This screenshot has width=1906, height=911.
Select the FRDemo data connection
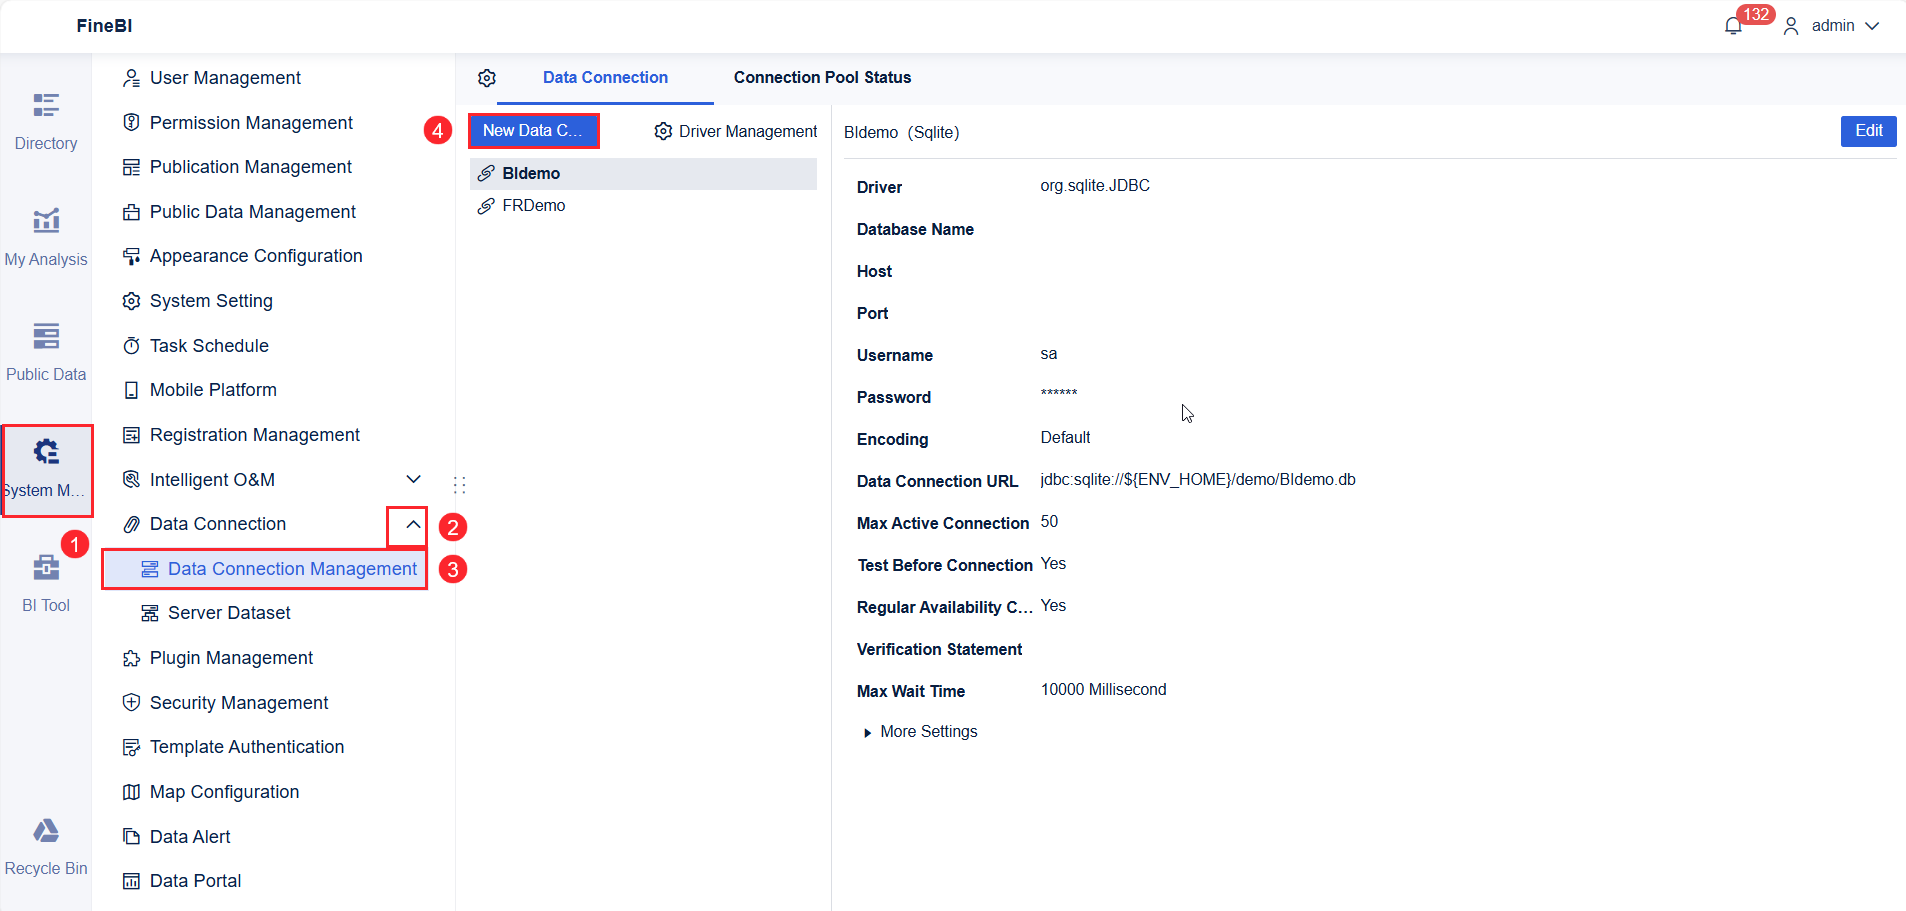point(533,205)
